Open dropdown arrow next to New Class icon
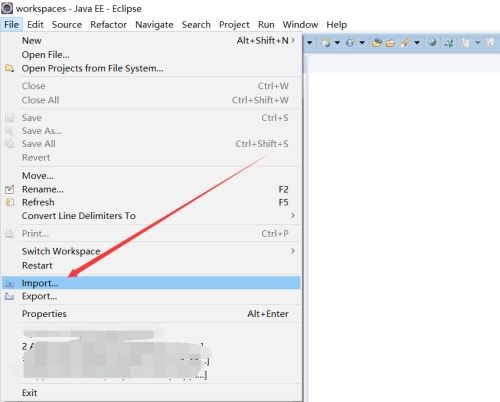The width and height of the screenshot is (500, 402). coord(362,43)
